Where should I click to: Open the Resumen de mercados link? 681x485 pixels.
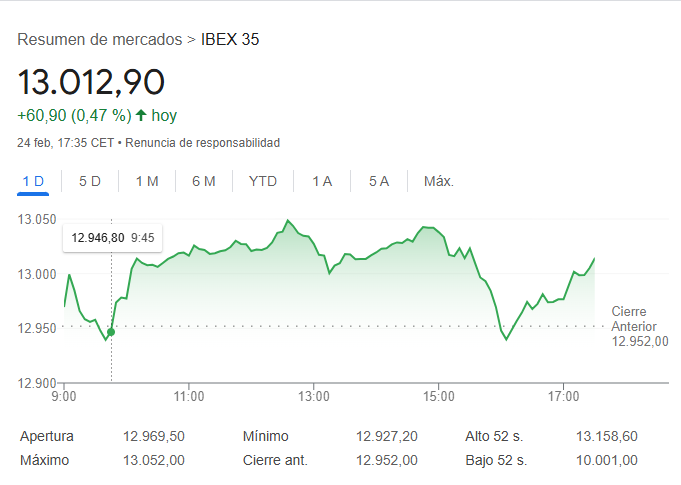click(100, 40)
